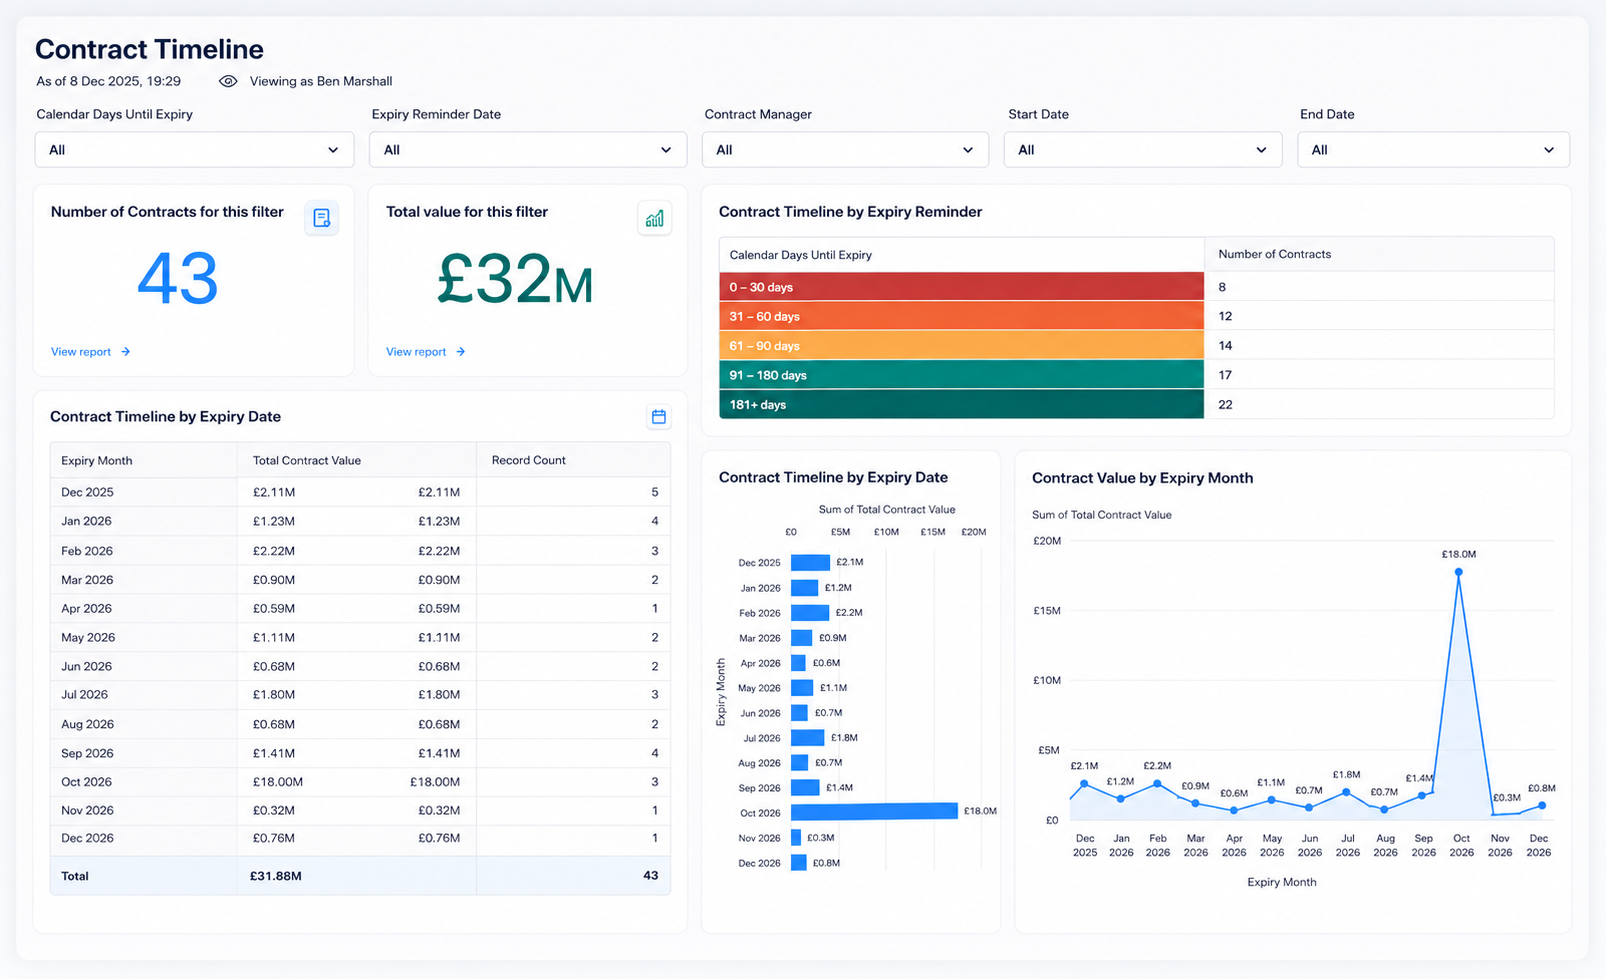
Task: Open the Start Date filter dropdown
Action: (1143, 150)
